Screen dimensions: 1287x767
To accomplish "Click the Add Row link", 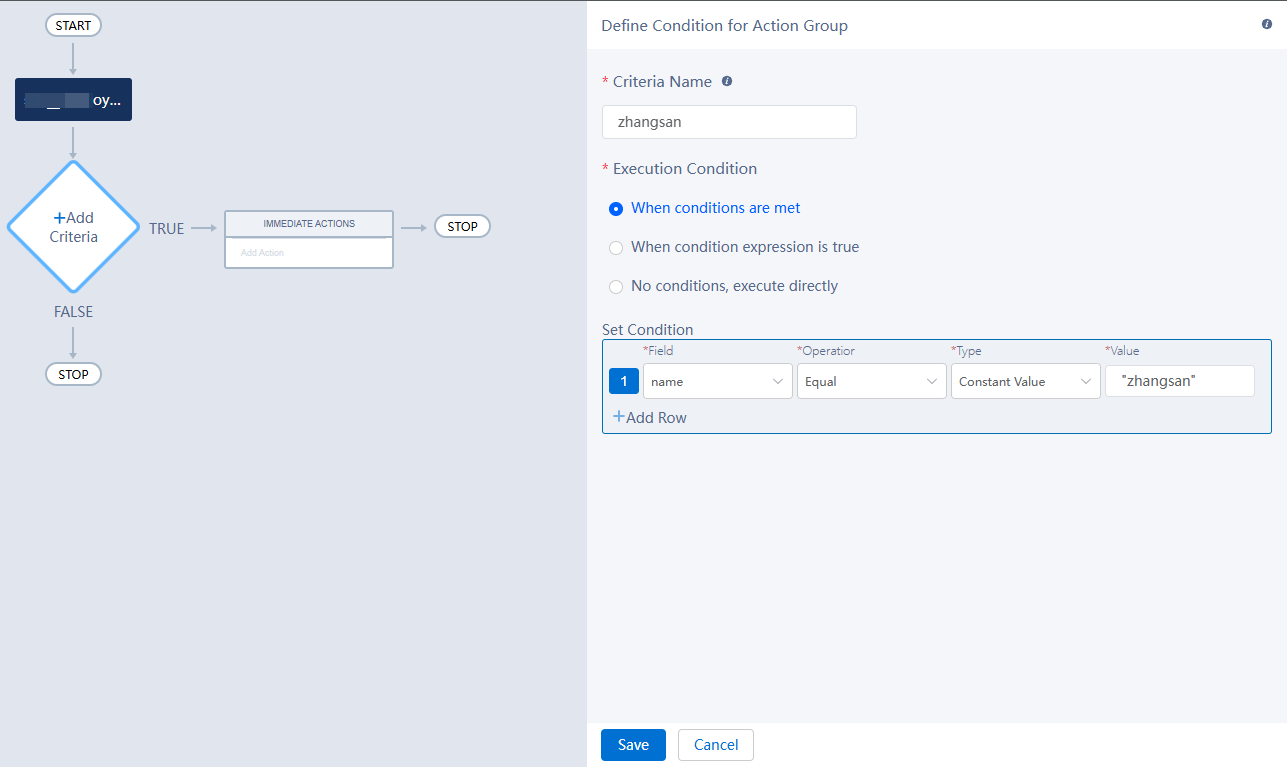I will 650,417.
